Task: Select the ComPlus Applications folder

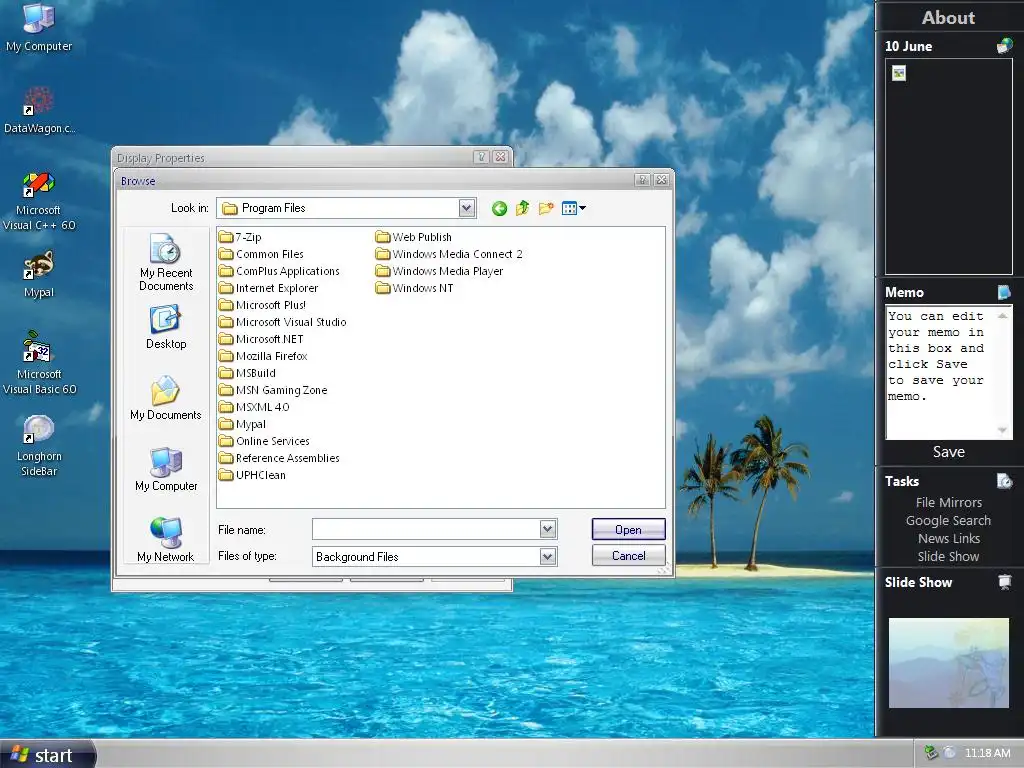Action: pyautogui.click(x=280, y=271)
